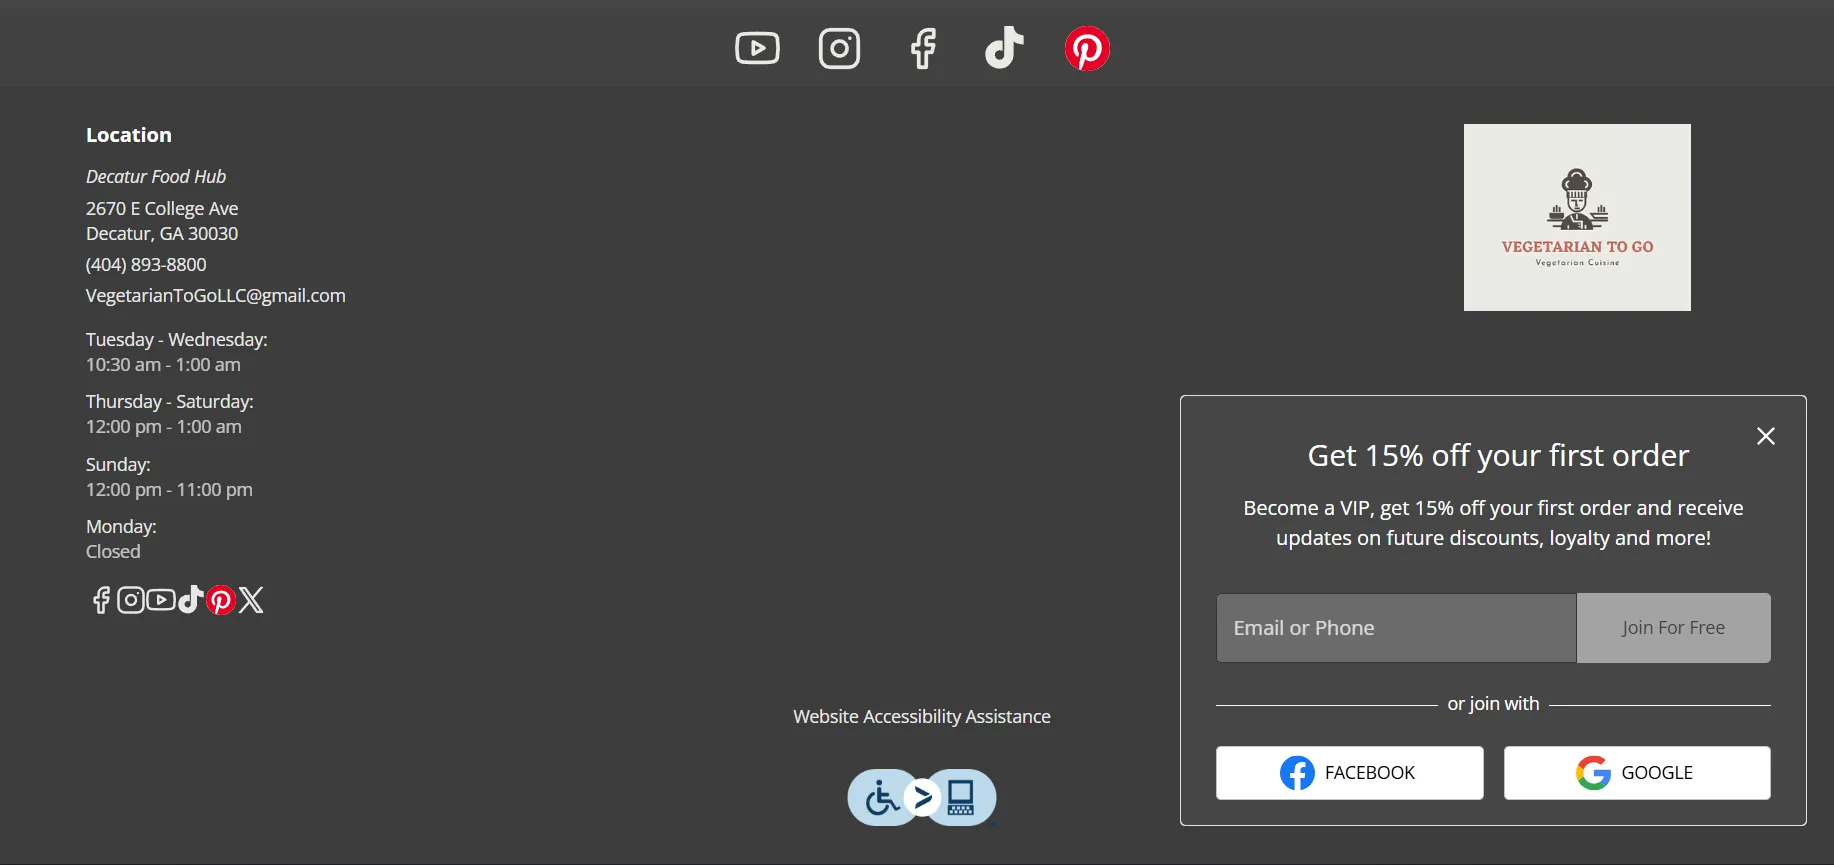Open TikTok icon in top social bar

click(1004, 48)
